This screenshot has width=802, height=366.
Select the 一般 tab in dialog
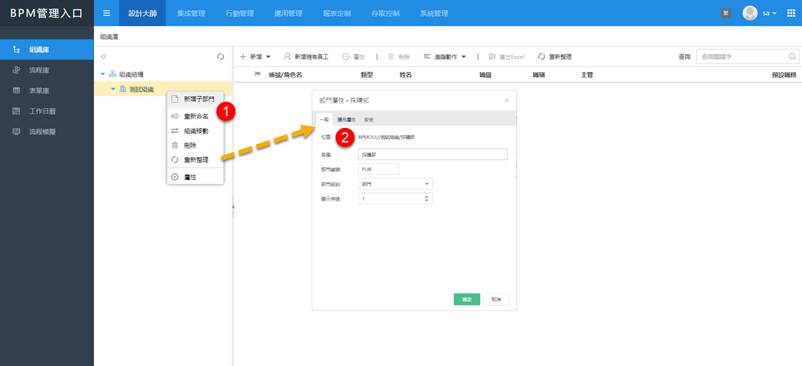[324, 119]
